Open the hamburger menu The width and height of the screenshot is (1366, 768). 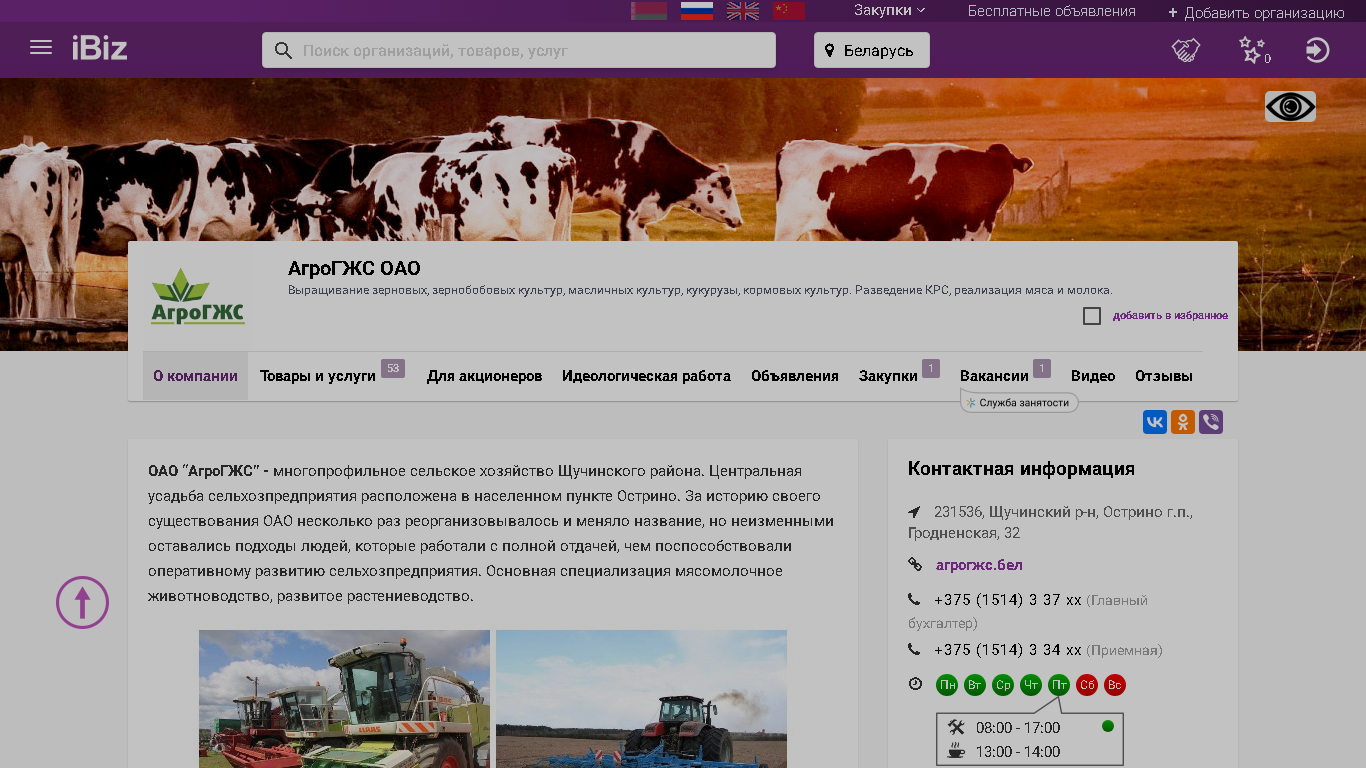click(41, 47)
